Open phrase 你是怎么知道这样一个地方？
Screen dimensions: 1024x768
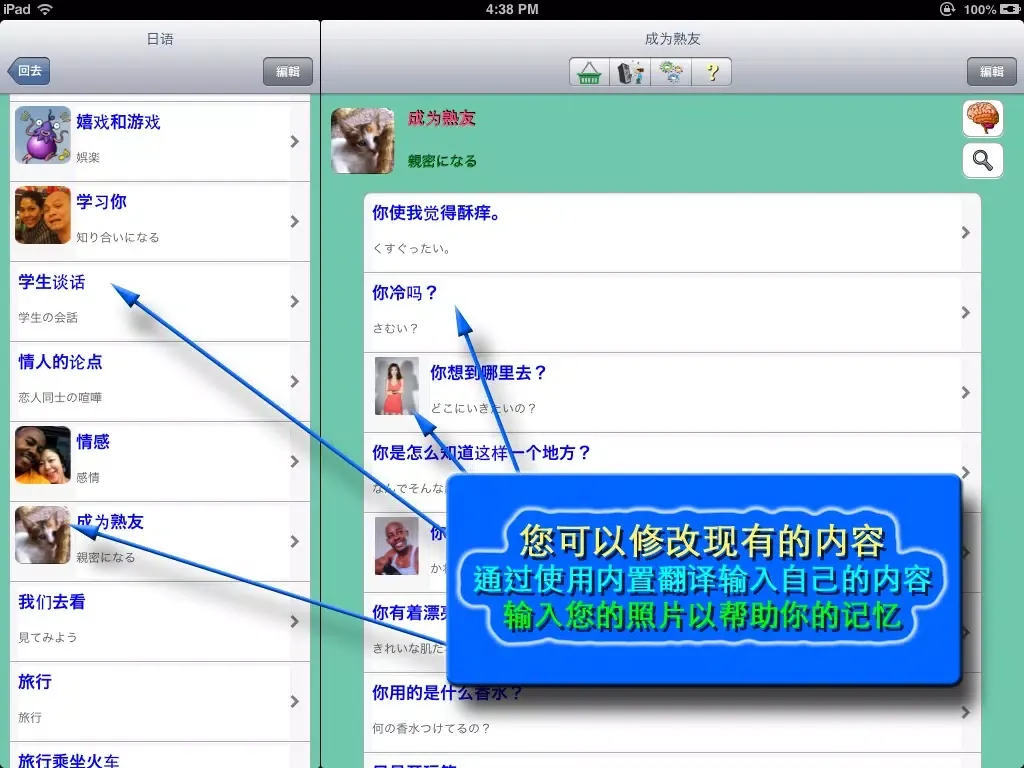pyautogui.click(x=672, y=455)
